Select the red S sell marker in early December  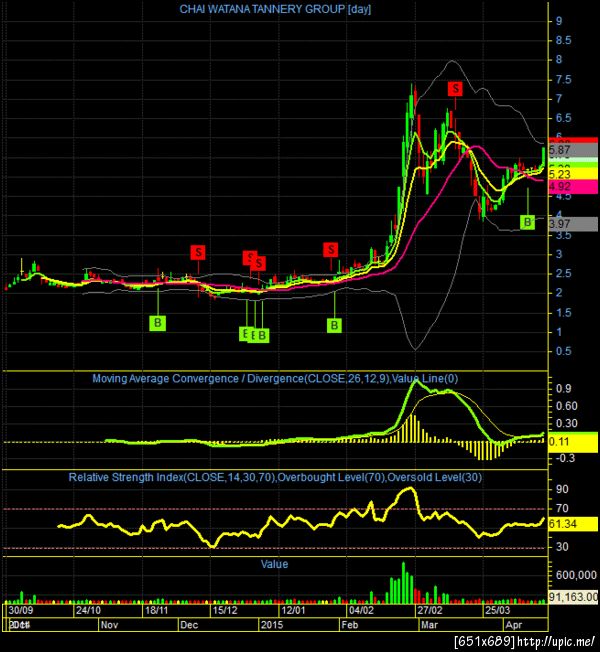(x=198, y=252)
